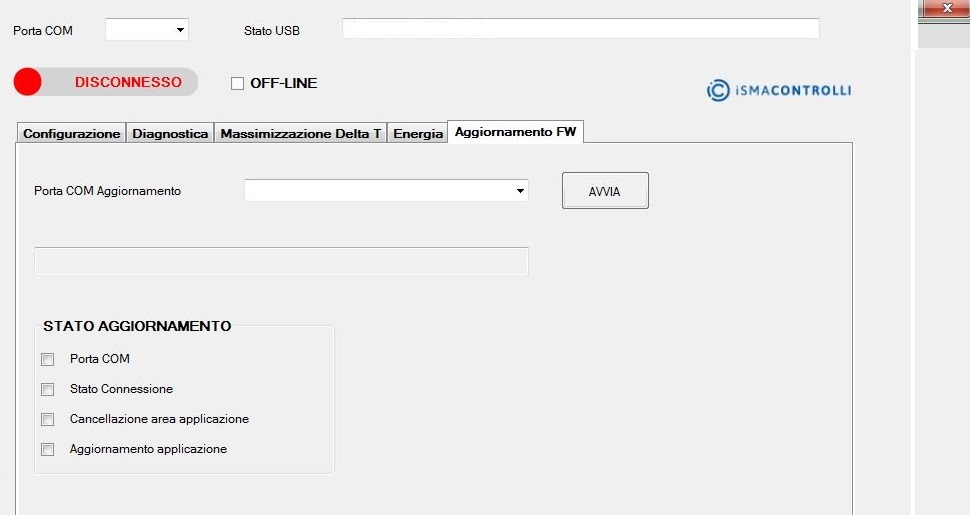Image resolution: width=970 pixels, height=515 pixels.
Task: Select the Energia tab
Action: 418,134
